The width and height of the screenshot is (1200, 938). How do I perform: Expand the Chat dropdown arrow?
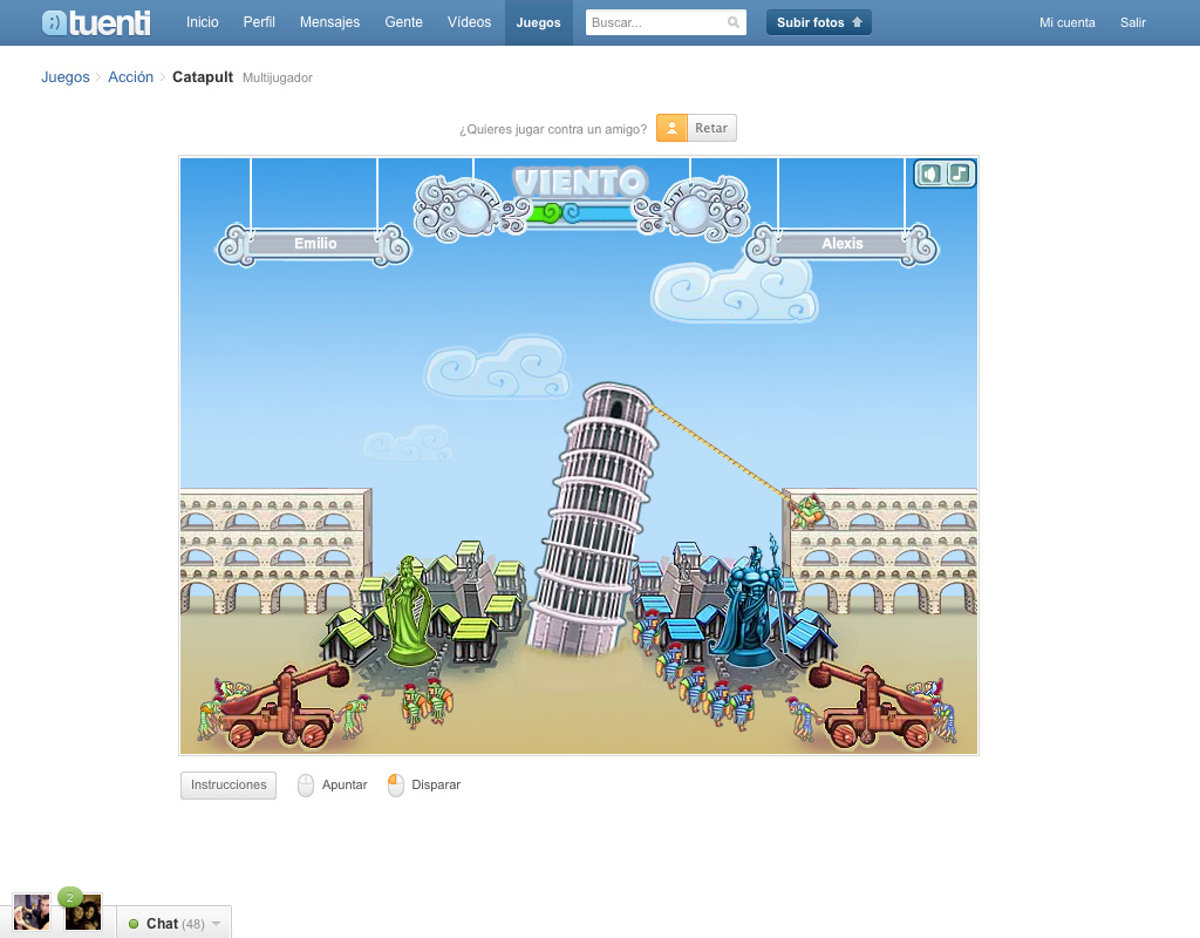[x=216, y=924]
